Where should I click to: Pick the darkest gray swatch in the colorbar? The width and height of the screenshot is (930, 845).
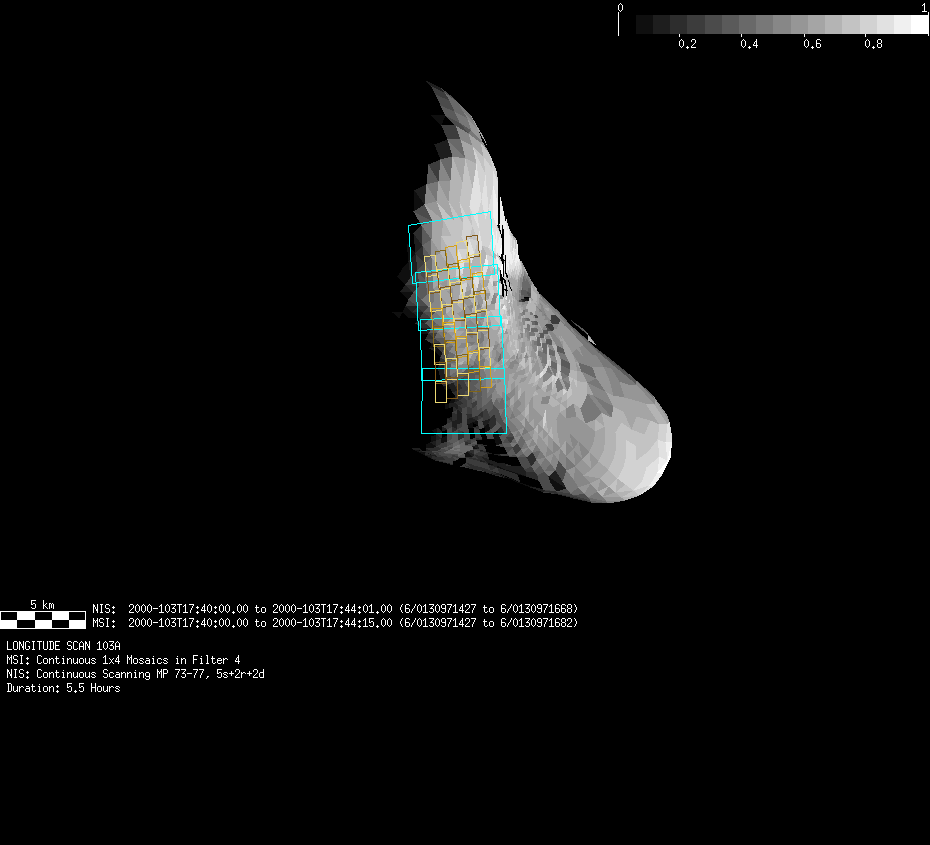[645, 24]
